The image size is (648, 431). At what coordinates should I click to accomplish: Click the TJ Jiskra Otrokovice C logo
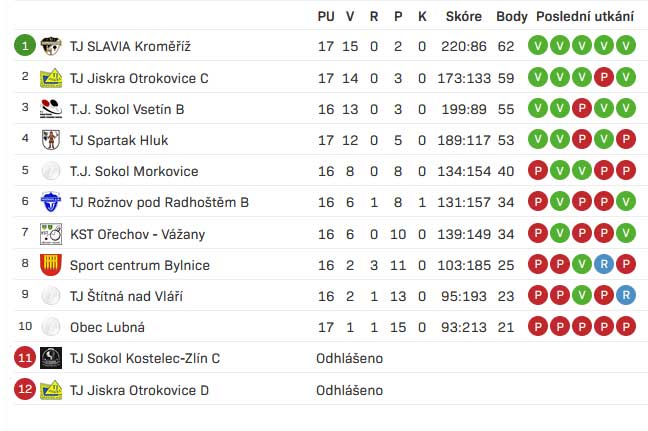point(51,78)
